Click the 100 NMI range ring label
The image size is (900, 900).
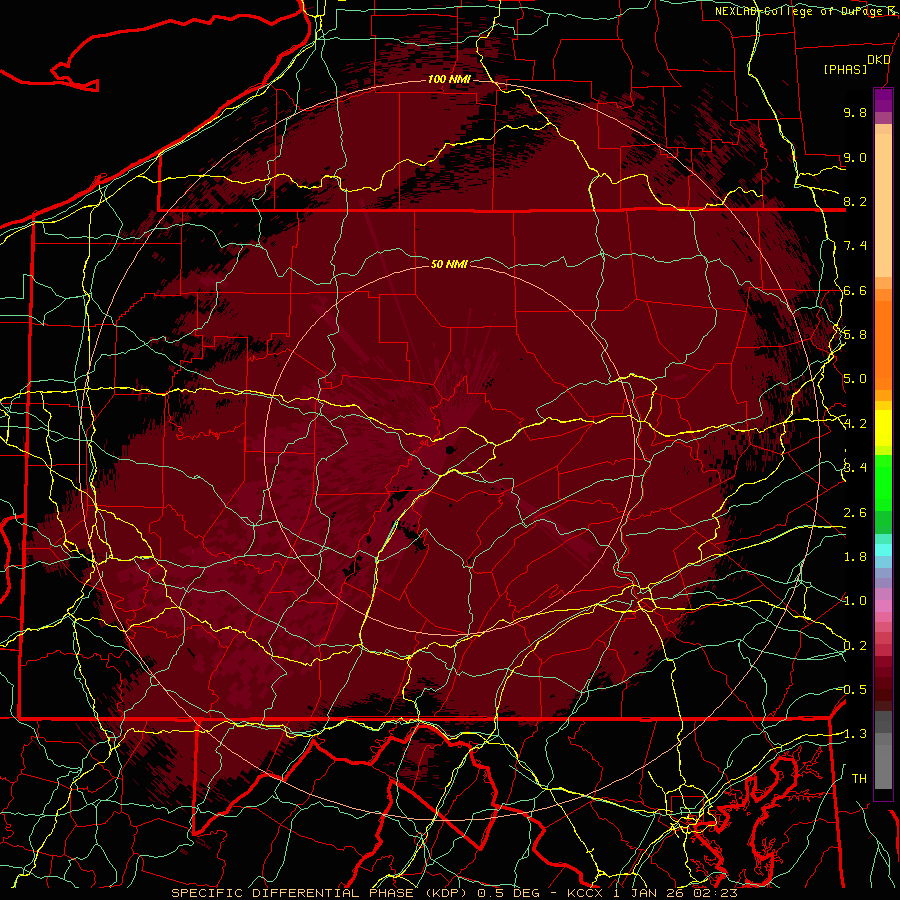449,79
